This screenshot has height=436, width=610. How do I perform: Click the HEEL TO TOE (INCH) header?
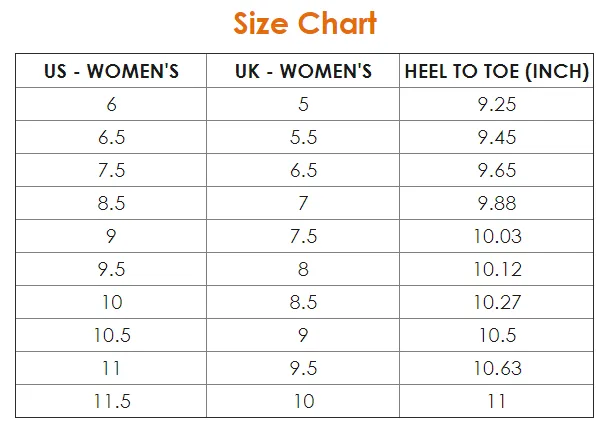pos(497,71)
